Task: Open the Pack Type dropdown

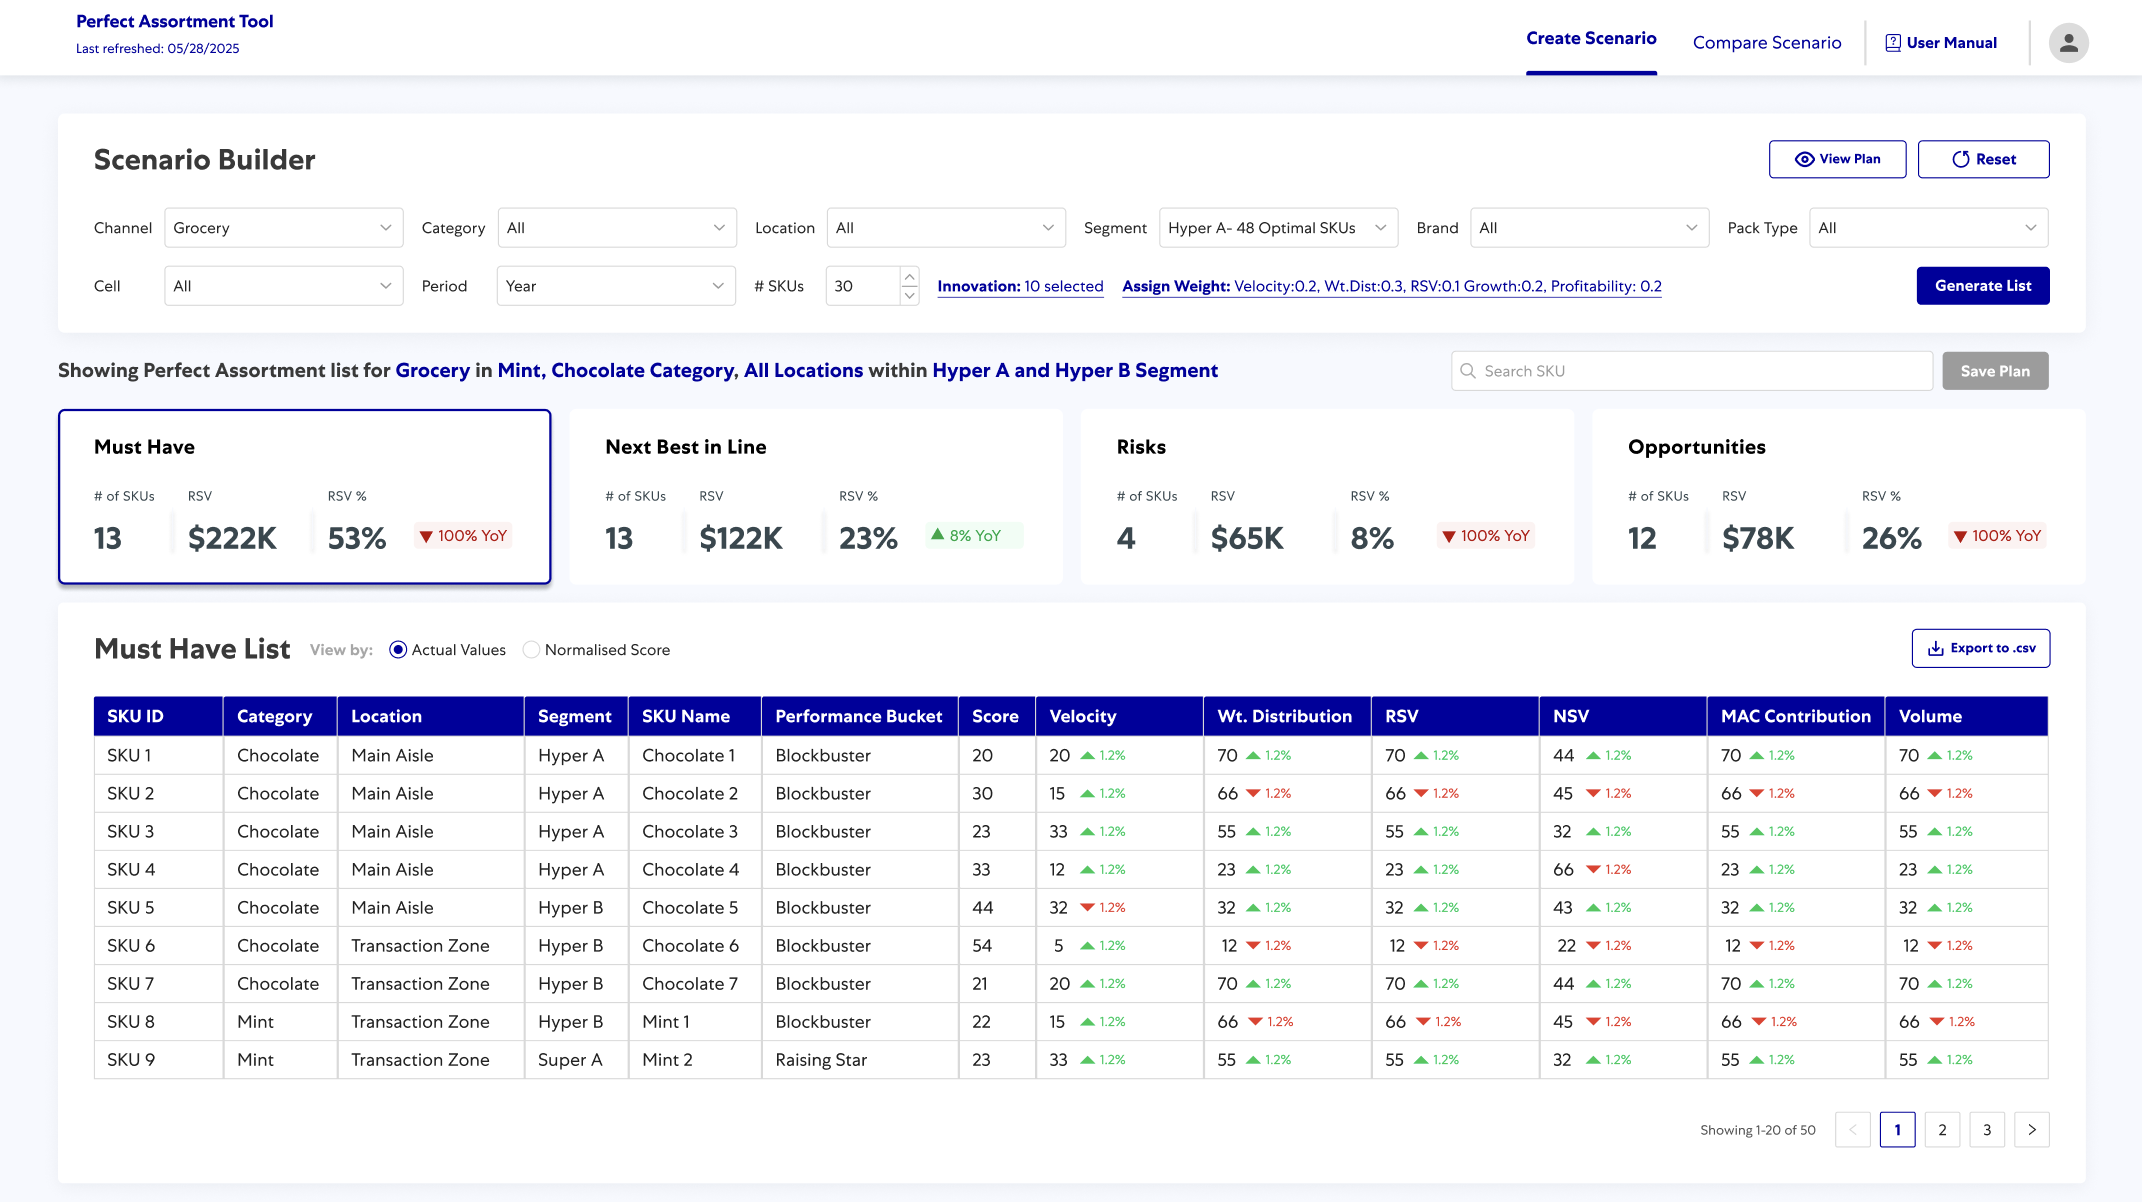Action: (1929, 228)
